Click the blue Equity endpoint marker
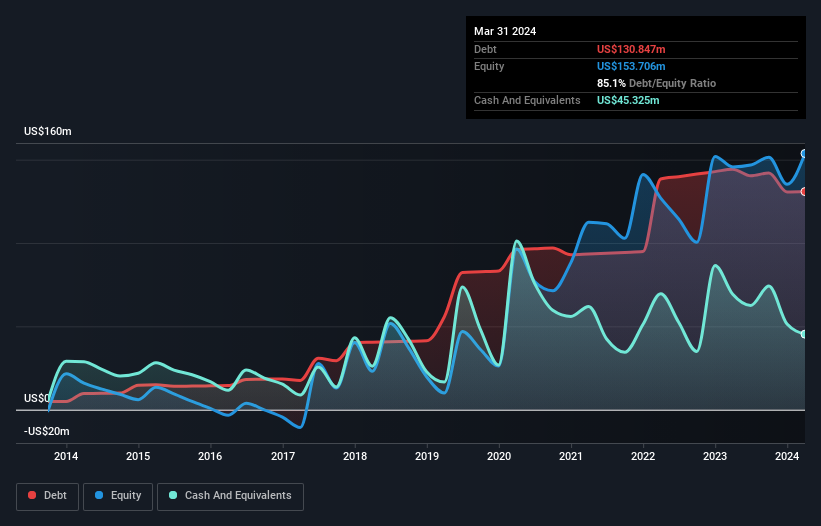821x526 pixels. click(804, 154)
